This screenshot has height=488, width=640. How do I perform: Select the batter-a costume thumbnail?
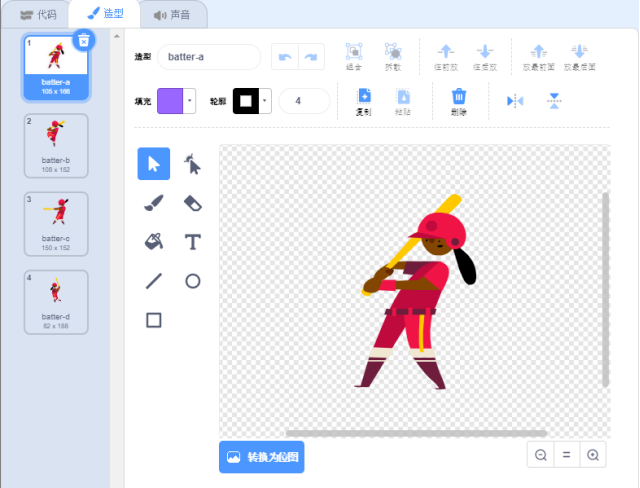56,68
